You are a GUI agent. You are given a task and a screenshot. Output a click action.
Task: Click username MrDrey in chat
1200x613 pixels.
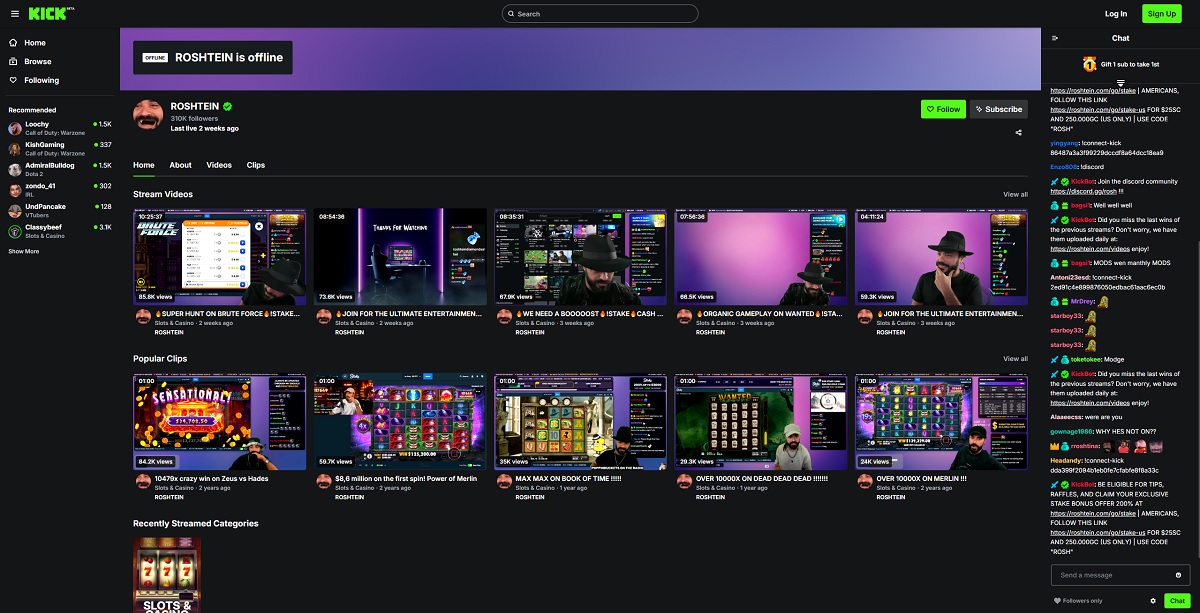(x=1083, y=301)
